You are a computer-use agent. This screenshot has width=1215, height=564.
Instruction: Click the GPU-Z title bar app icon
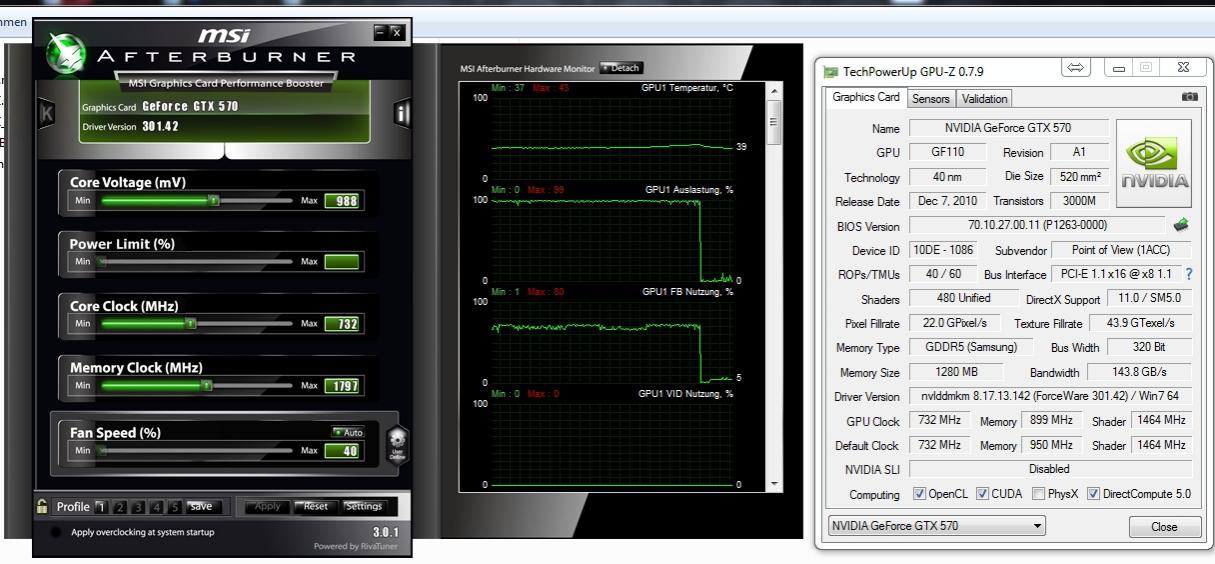(831, 72)
